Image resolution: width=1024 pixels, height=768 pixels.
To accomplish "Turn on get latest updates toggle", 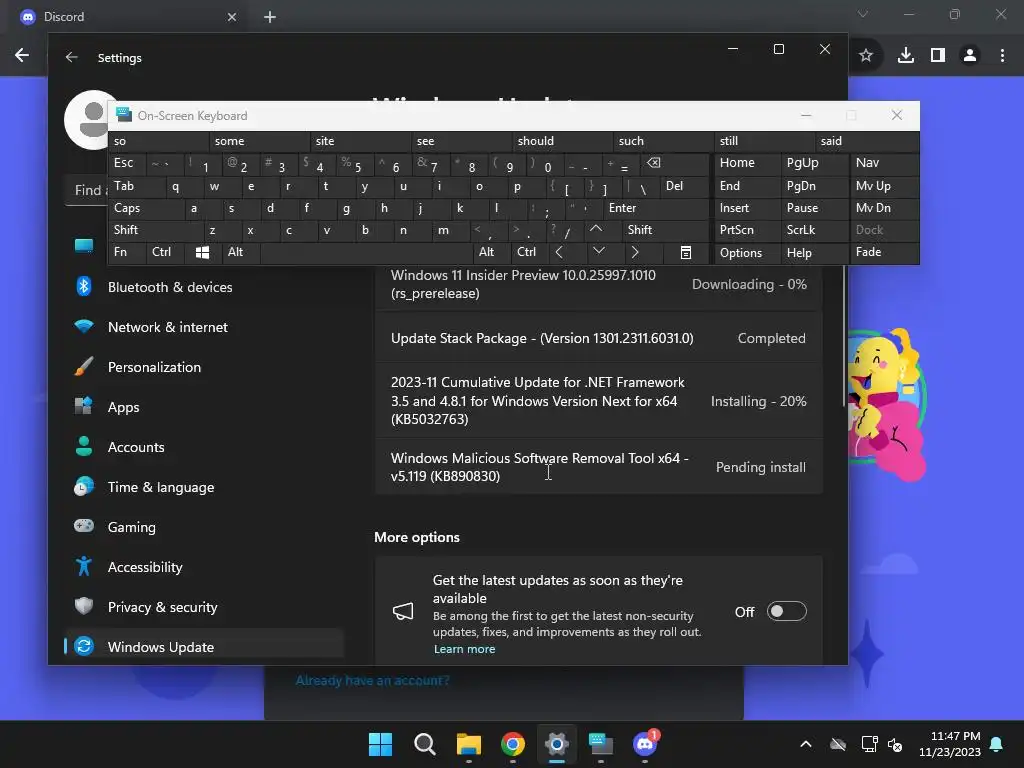I will [786, 611].
